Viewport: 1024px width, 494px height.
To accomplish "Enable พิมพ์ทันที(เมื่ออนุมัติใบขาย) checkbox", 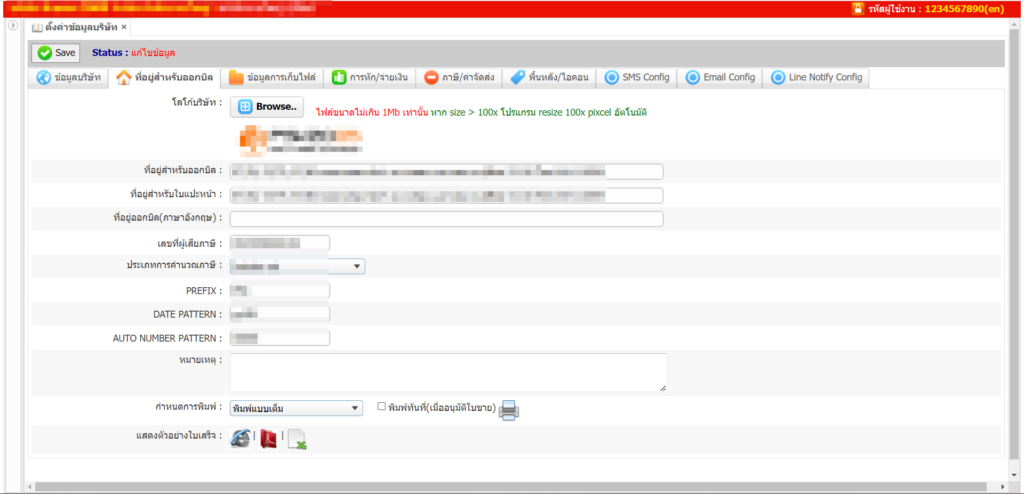I will [x=382, y=407].
